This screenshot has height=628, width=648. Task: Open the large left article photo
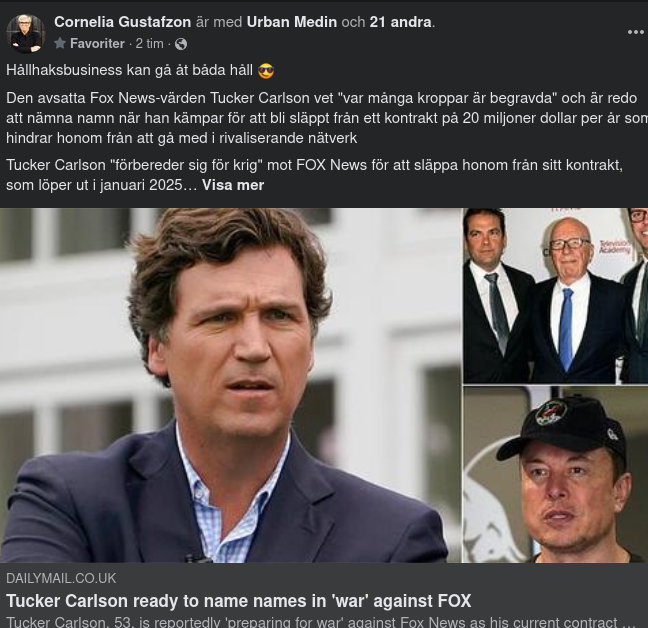click(x=230, y=385)
